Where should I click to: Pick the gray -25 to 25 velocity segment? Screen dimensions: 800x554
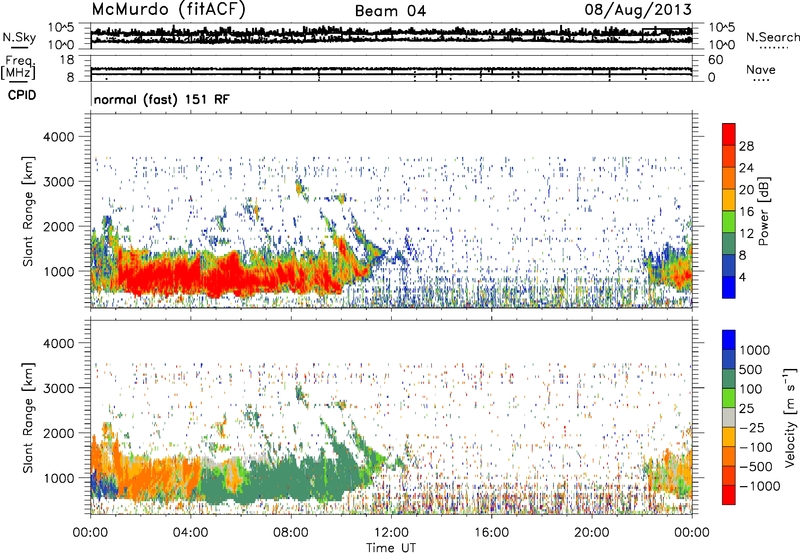(729, 418)
